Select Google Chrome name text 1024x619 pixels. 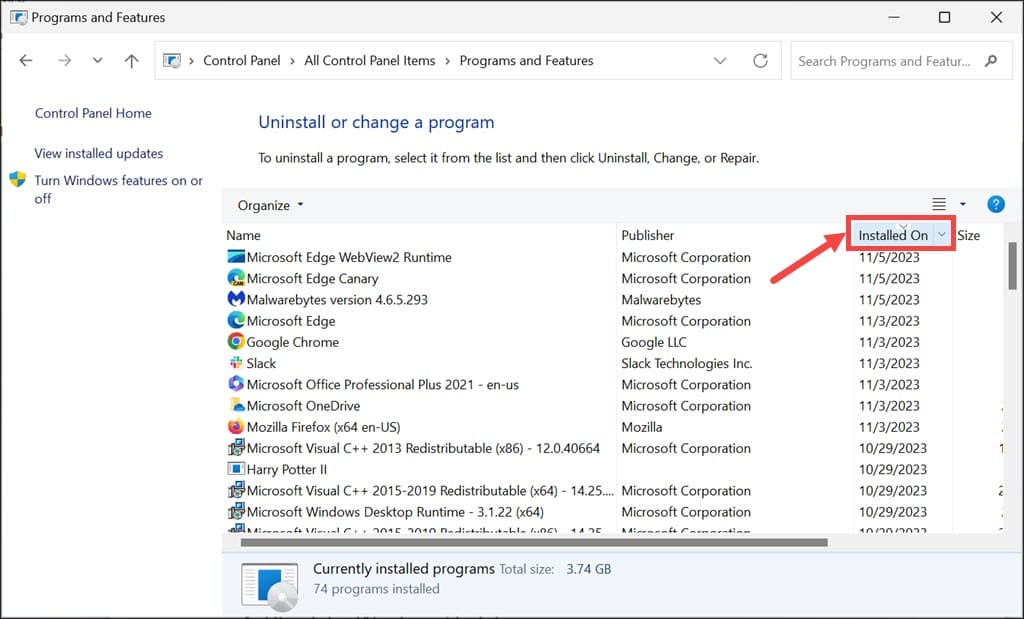tap(293, 342)
